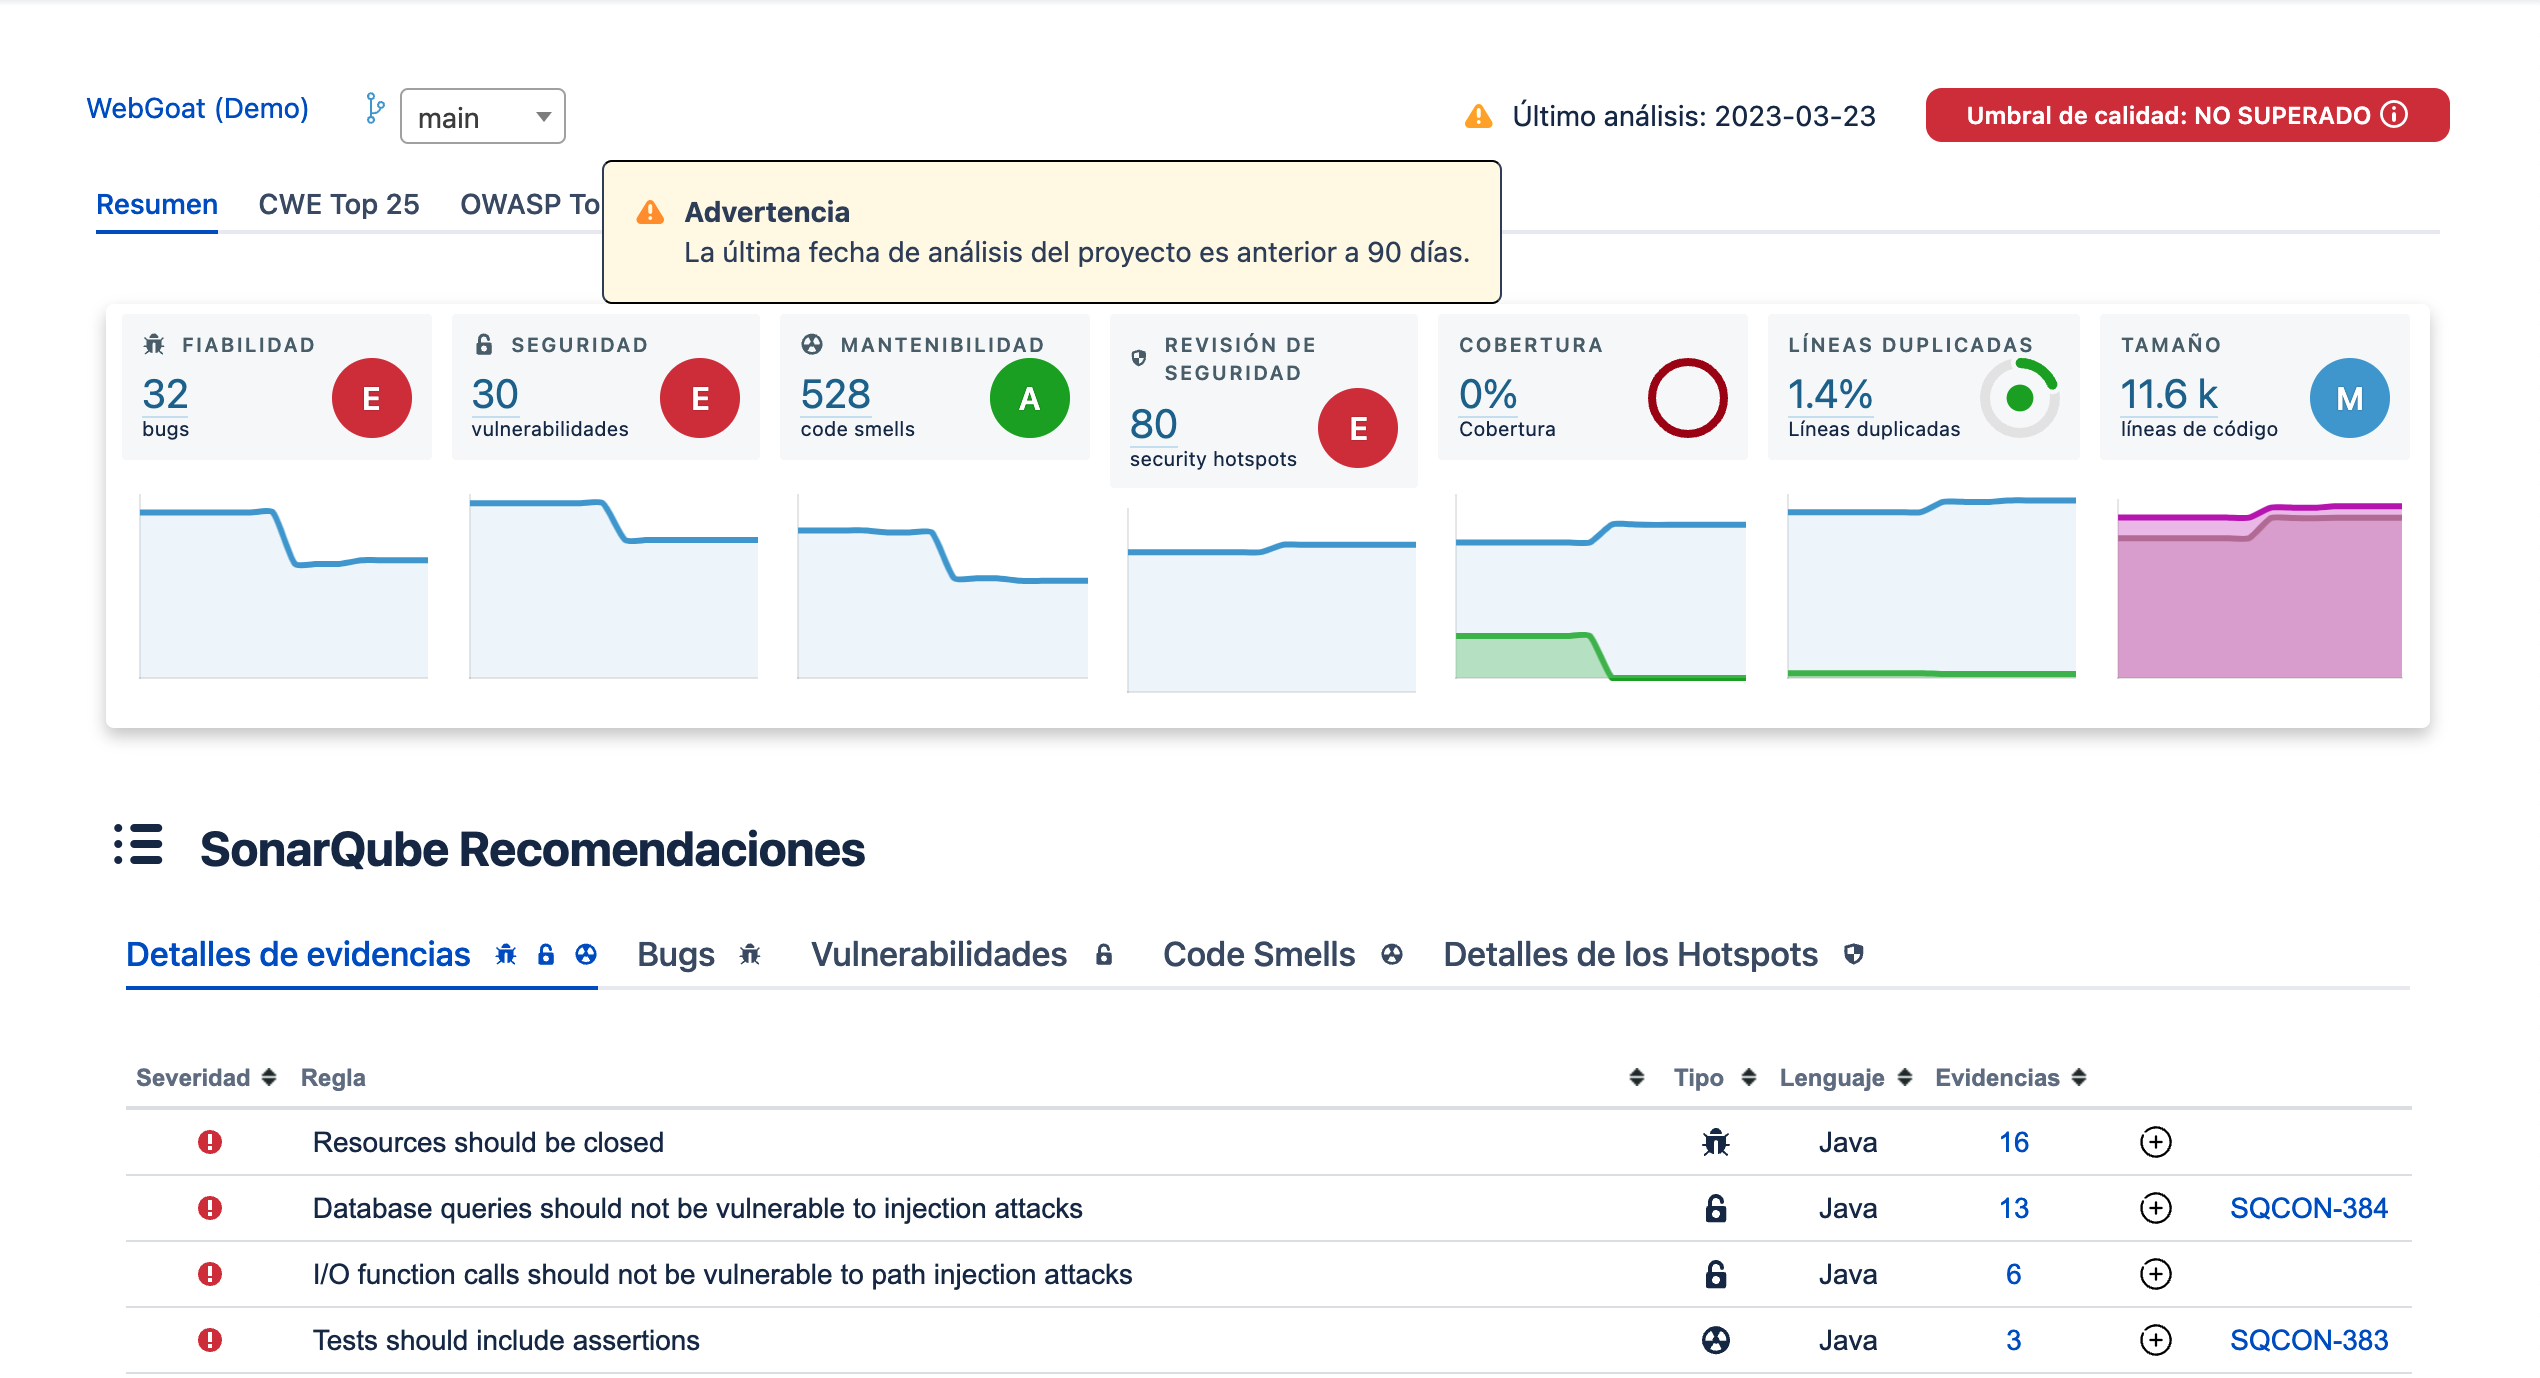Sort the table by Regla column arrows
Image resolution: width=2540 pixels, height=1378 pixels.
coord(1636,1077)
